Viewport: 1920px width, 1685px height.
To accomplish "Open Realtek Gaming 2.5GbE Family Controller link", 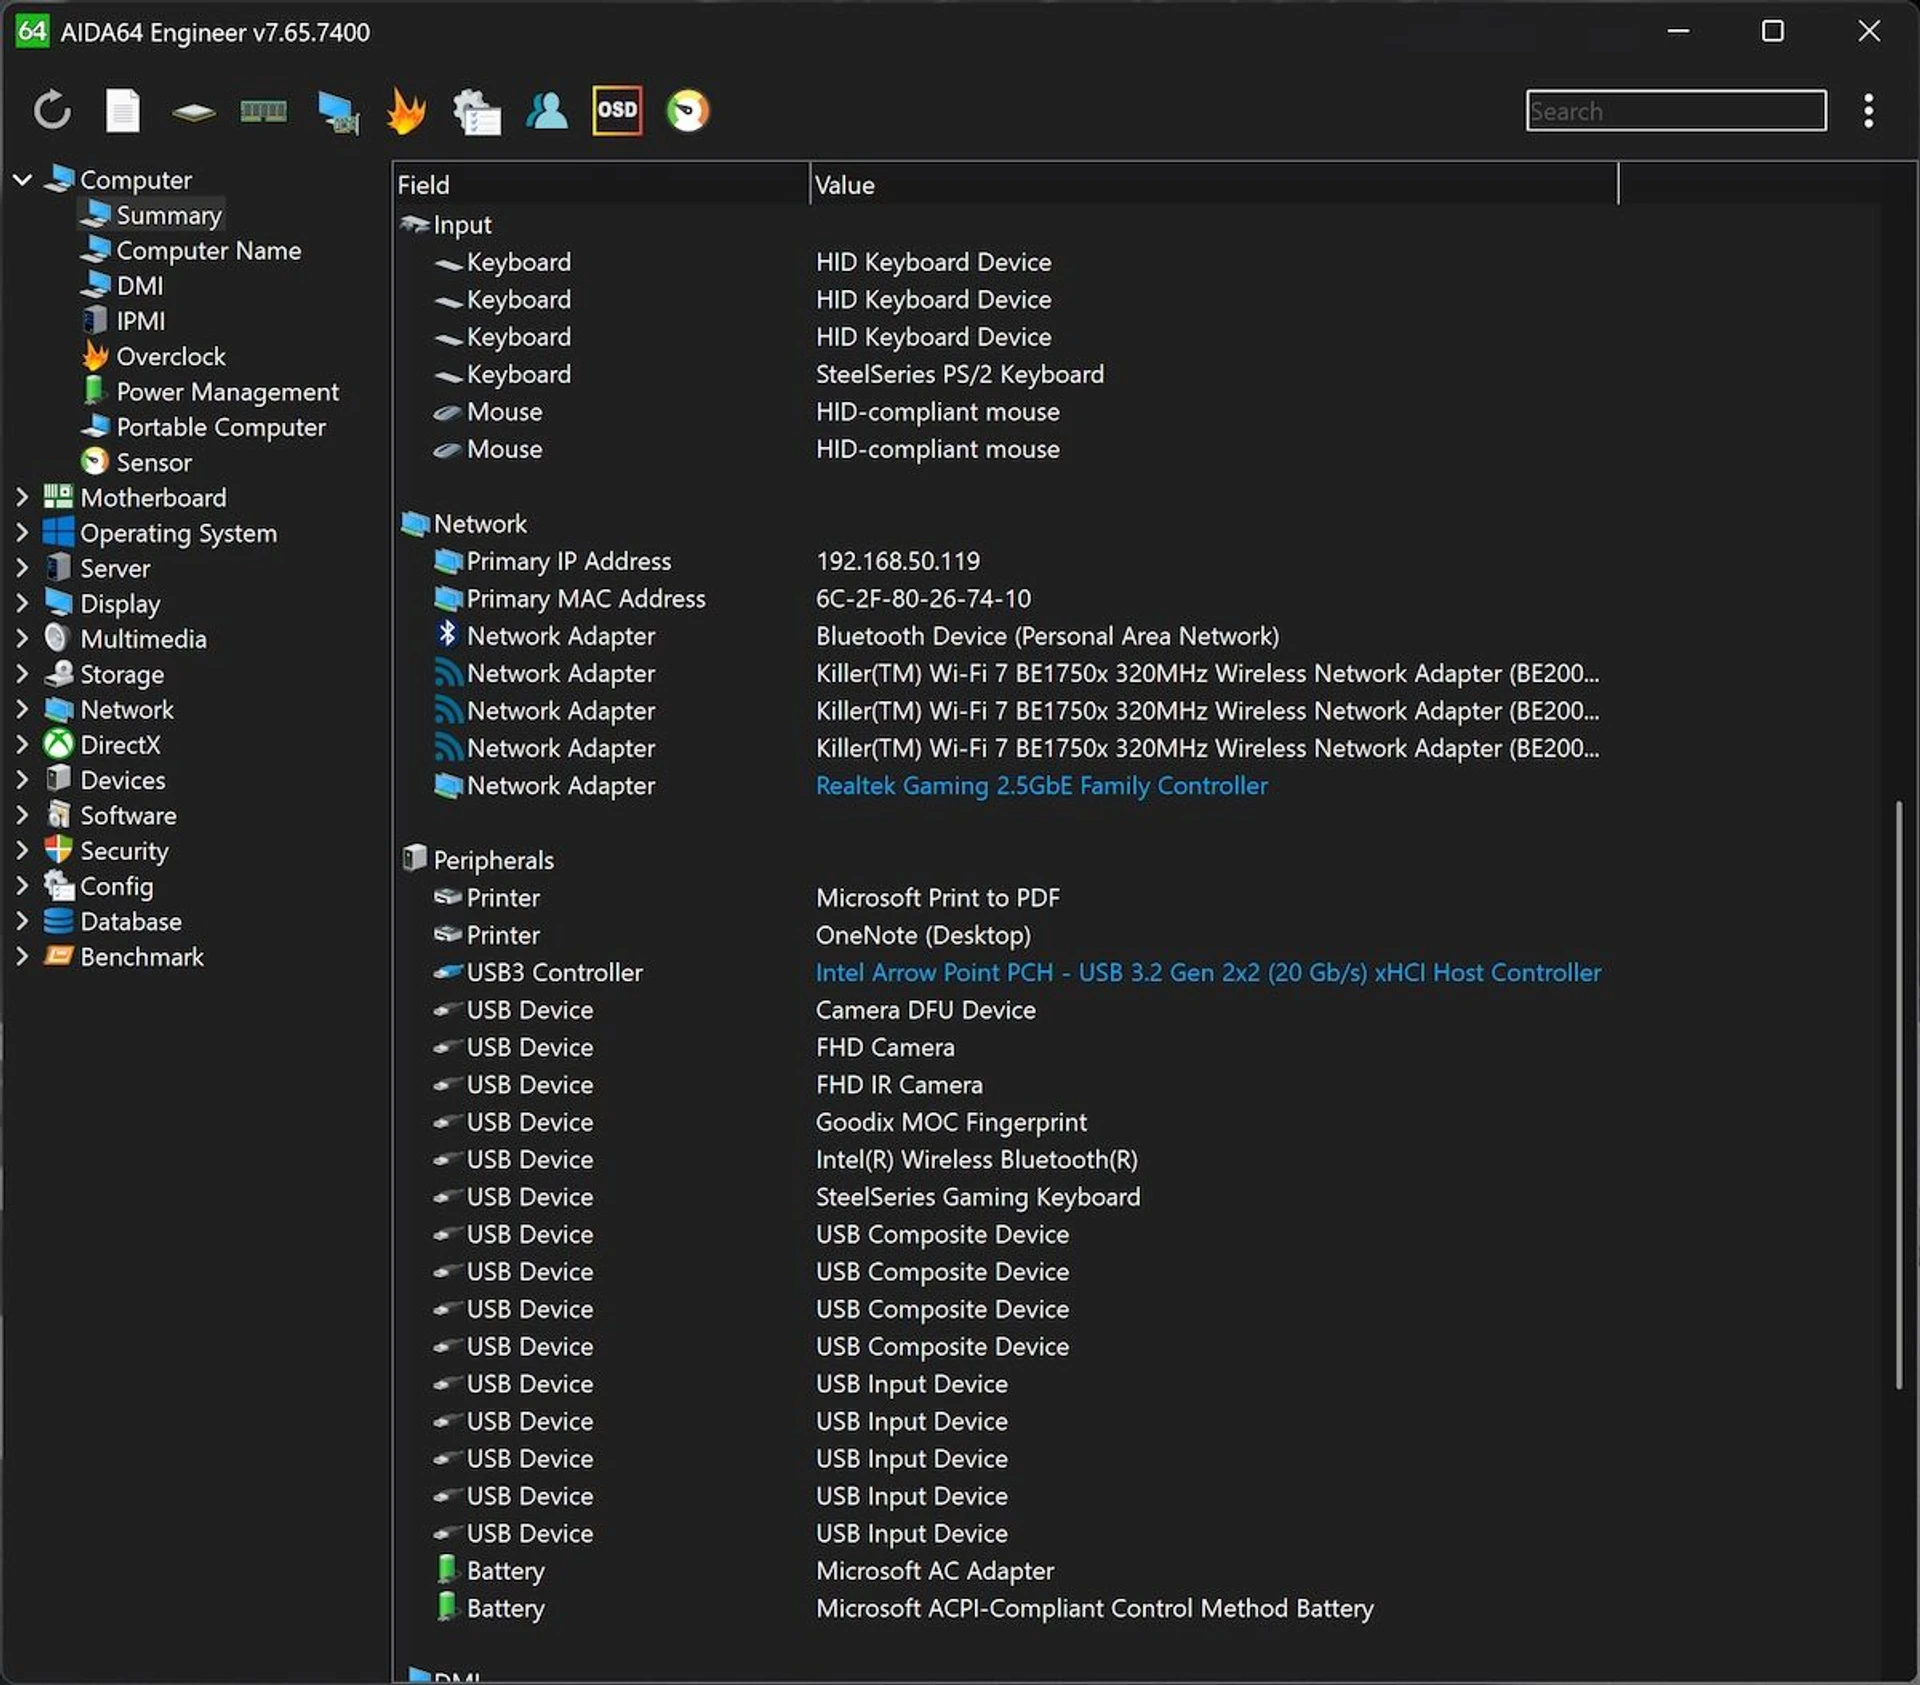I will [1041, 785].
